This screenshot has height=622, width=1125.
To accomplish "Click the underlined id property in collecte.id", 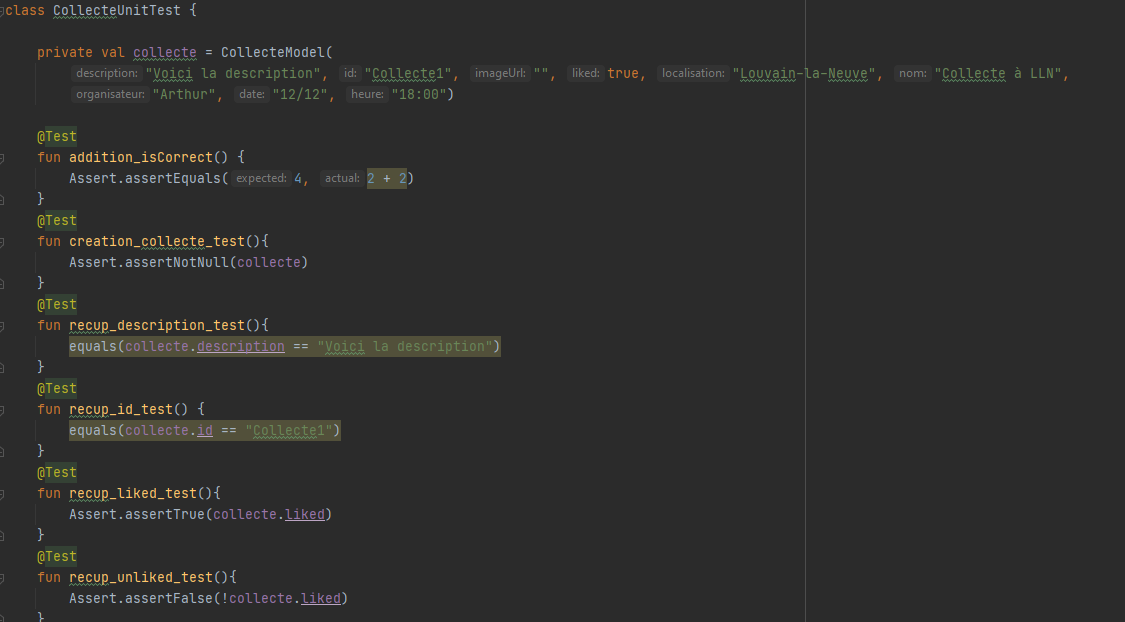I will click(x=205, y=430).
